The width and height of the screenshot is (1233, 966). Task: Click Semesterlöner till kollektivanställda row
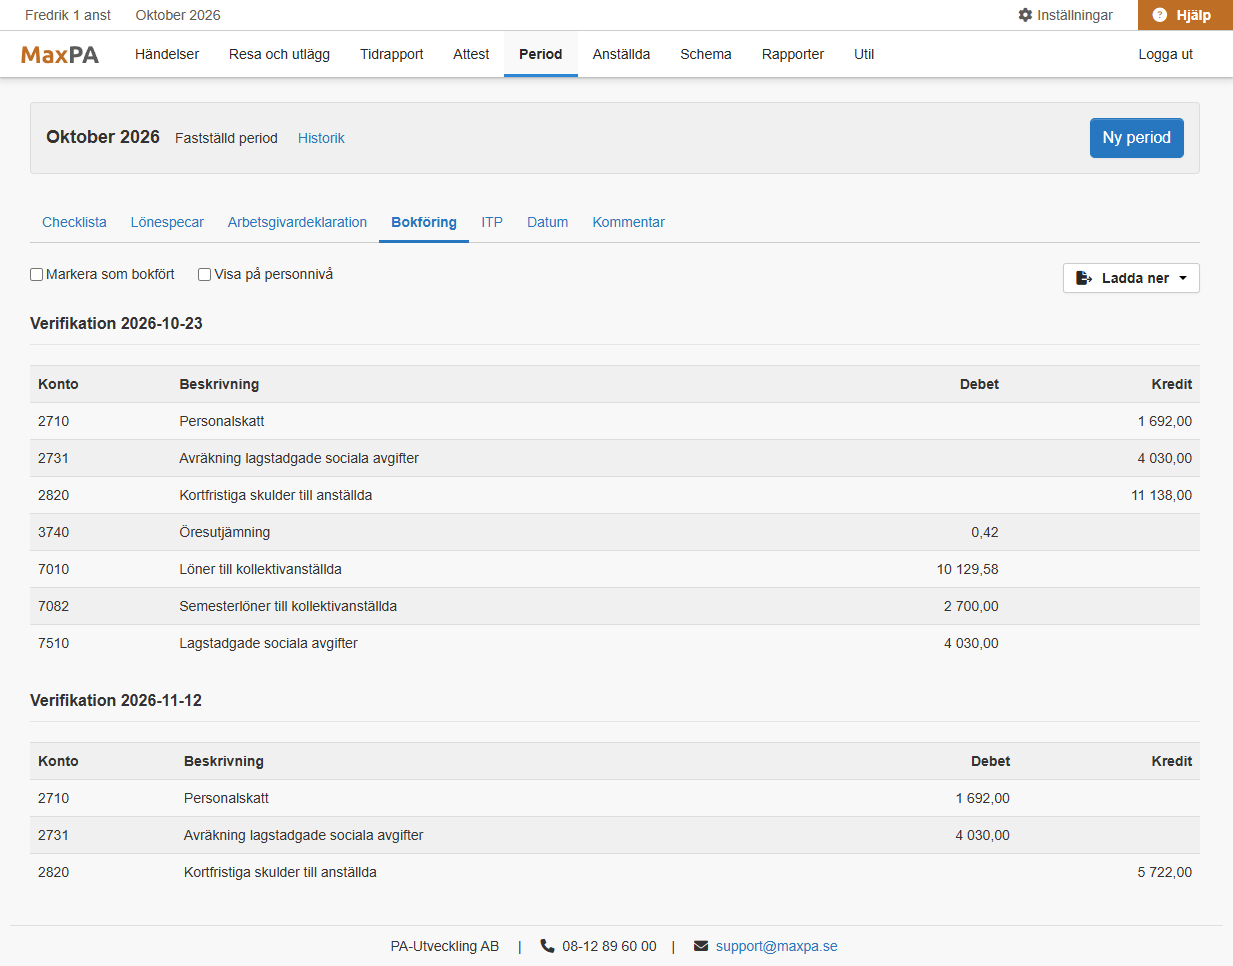point(615,606)
